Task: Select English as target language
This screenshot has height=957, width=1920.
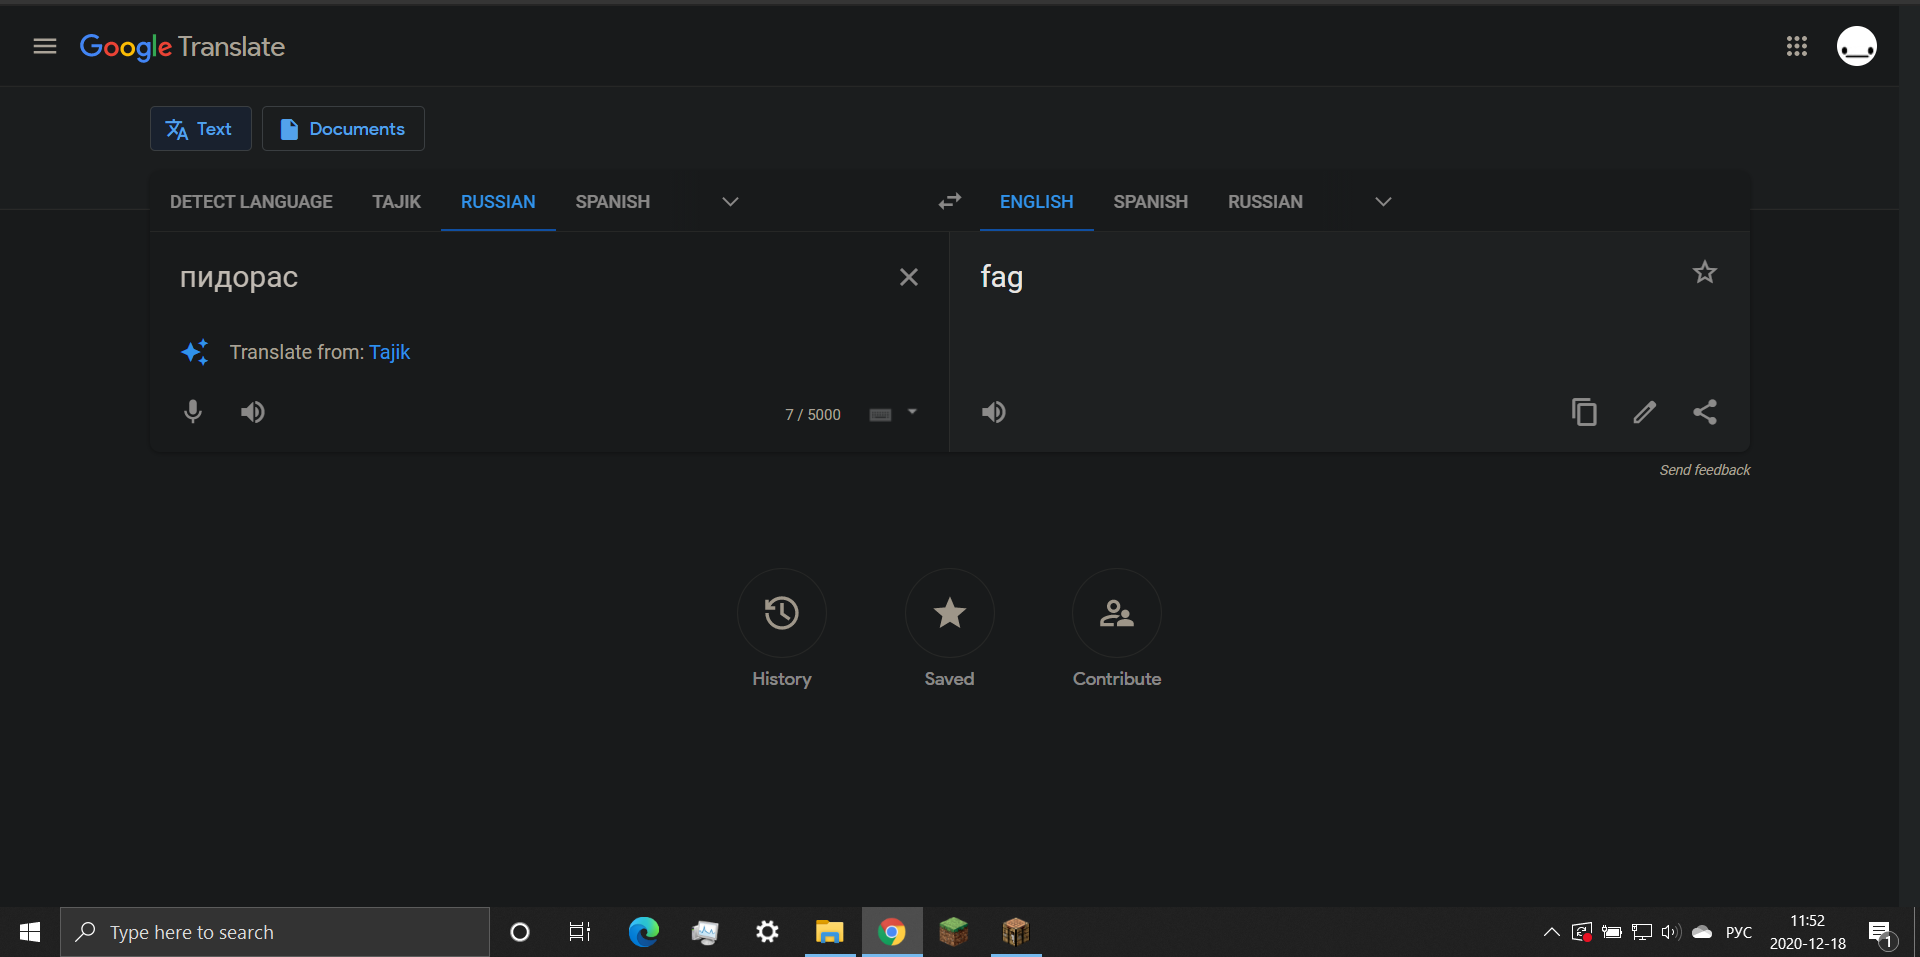Action: (1036, 202)
